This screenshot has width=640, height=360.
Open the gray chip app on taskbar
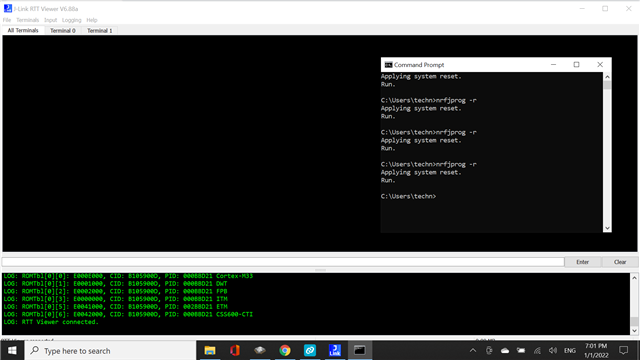[260, 351]
